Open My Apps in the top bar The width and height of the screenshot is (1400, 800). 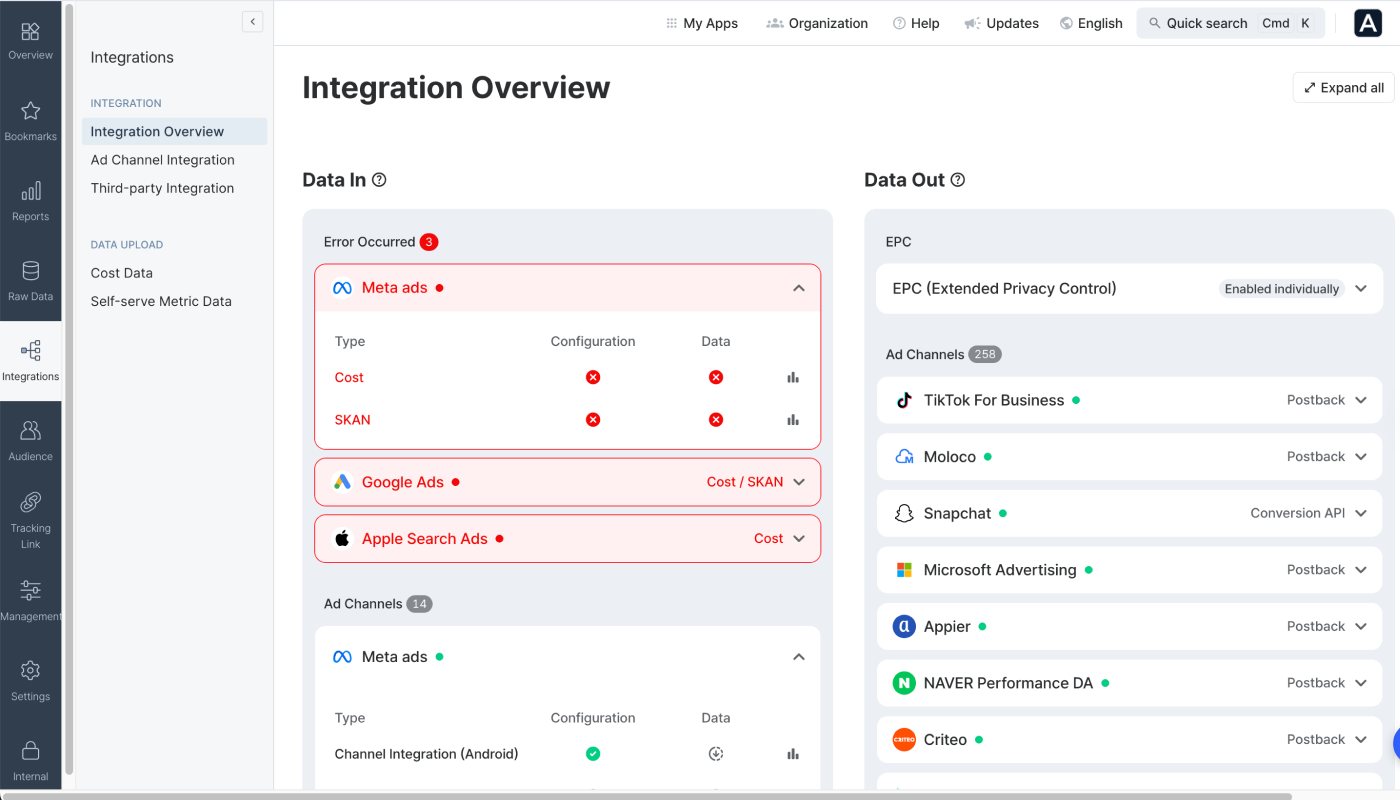702,23
